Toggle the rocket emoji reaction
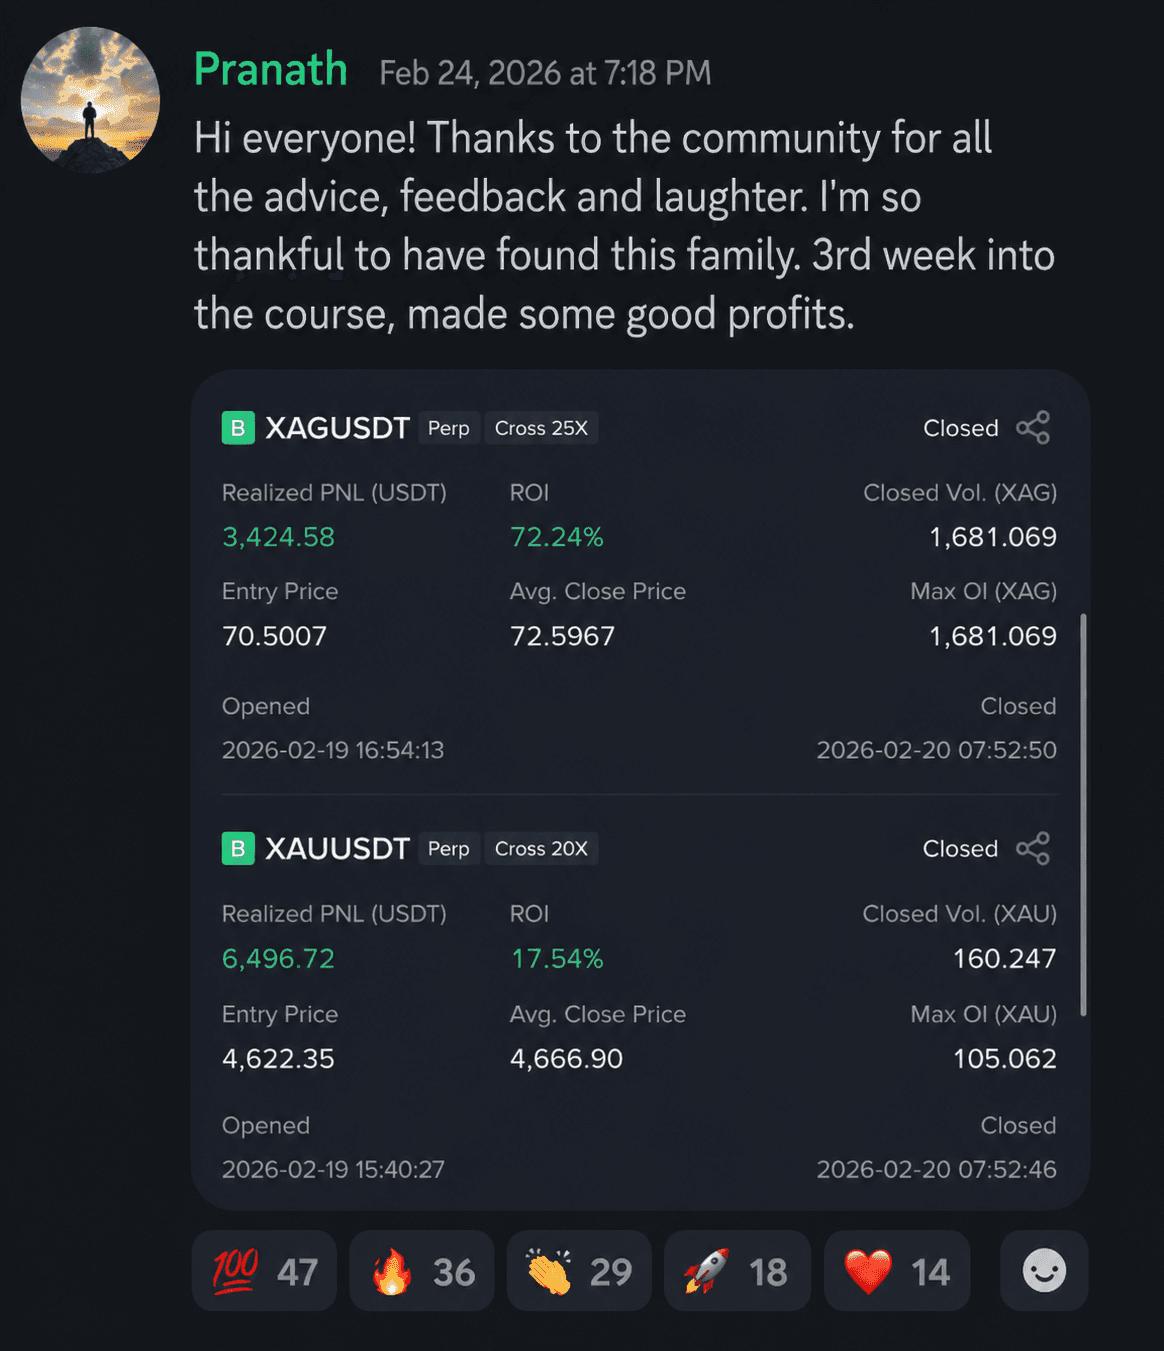Screen dimensions: 1164x1351 click(x=737, y=1271)
